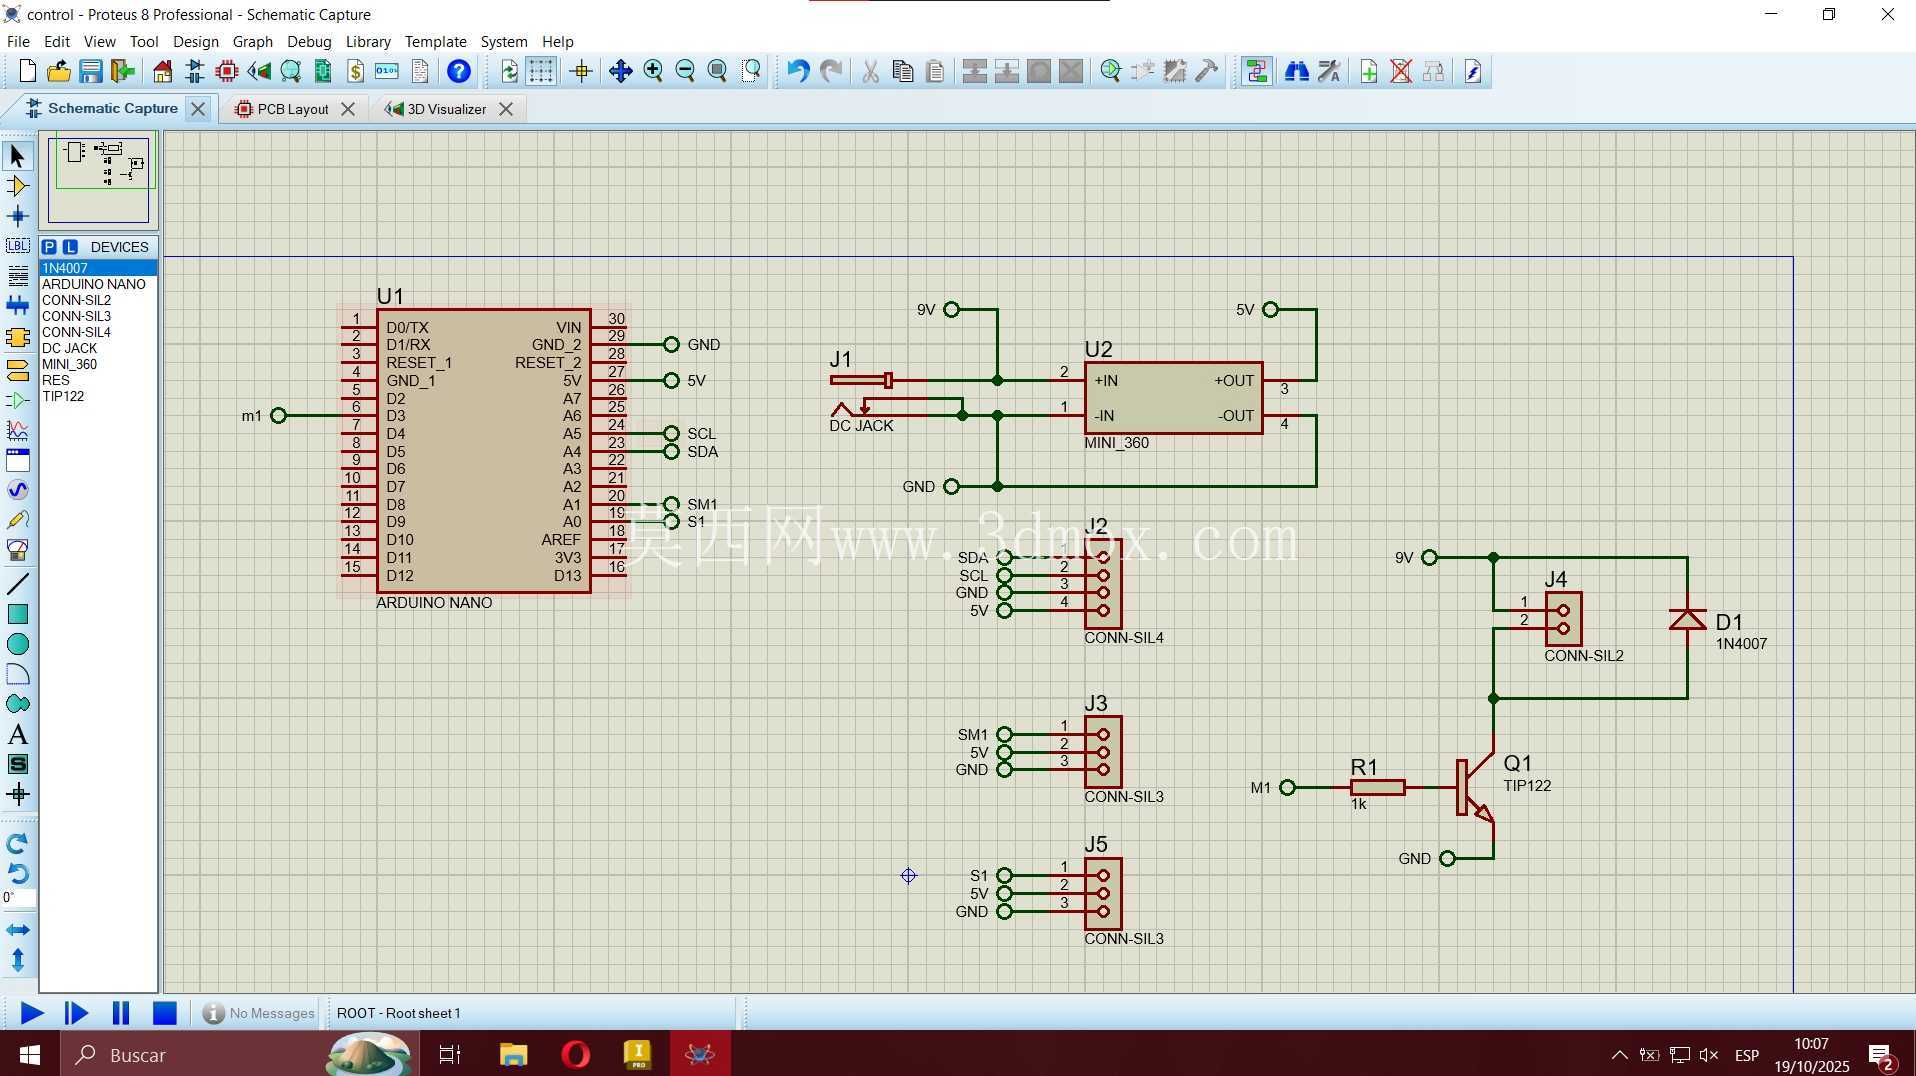This screenshot has height=1076, width=1916.
Task: Toggle wire autorouter icon
Action: pos(1256,71)
